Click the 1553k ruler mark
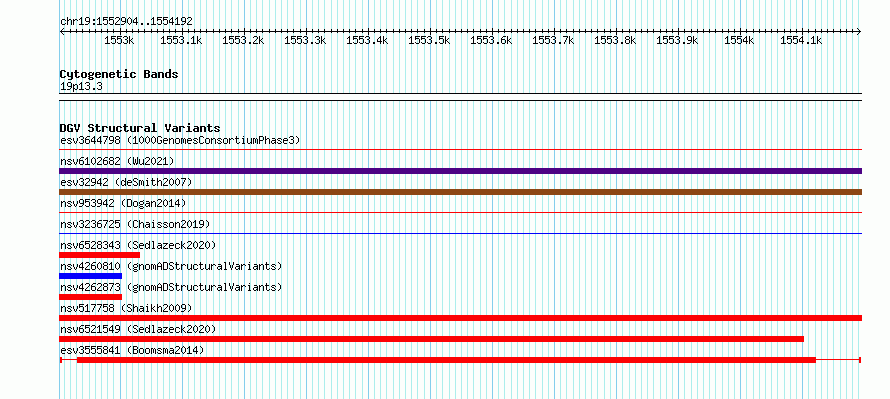 (x=119, y=40)
